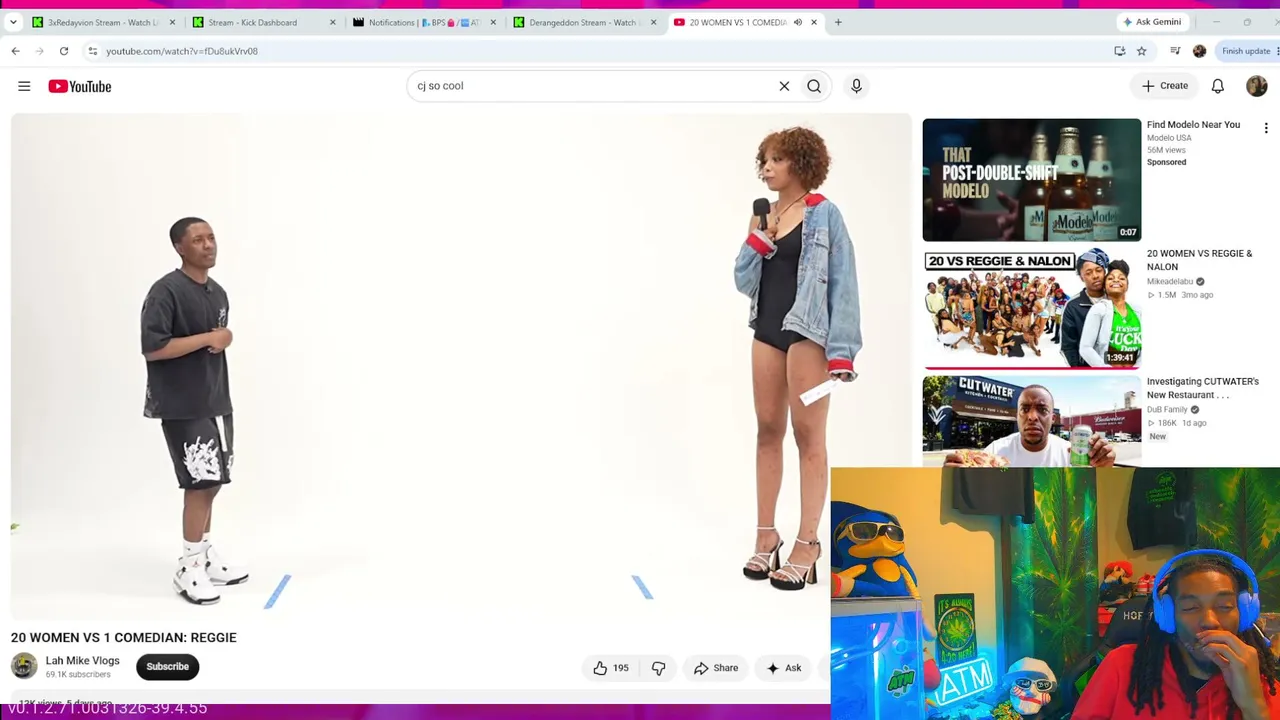Viewport: 1280px width, 720px height.
Task: Open Investigating CUTWATER'S New Restaurant title
Action: point(1203,388)
